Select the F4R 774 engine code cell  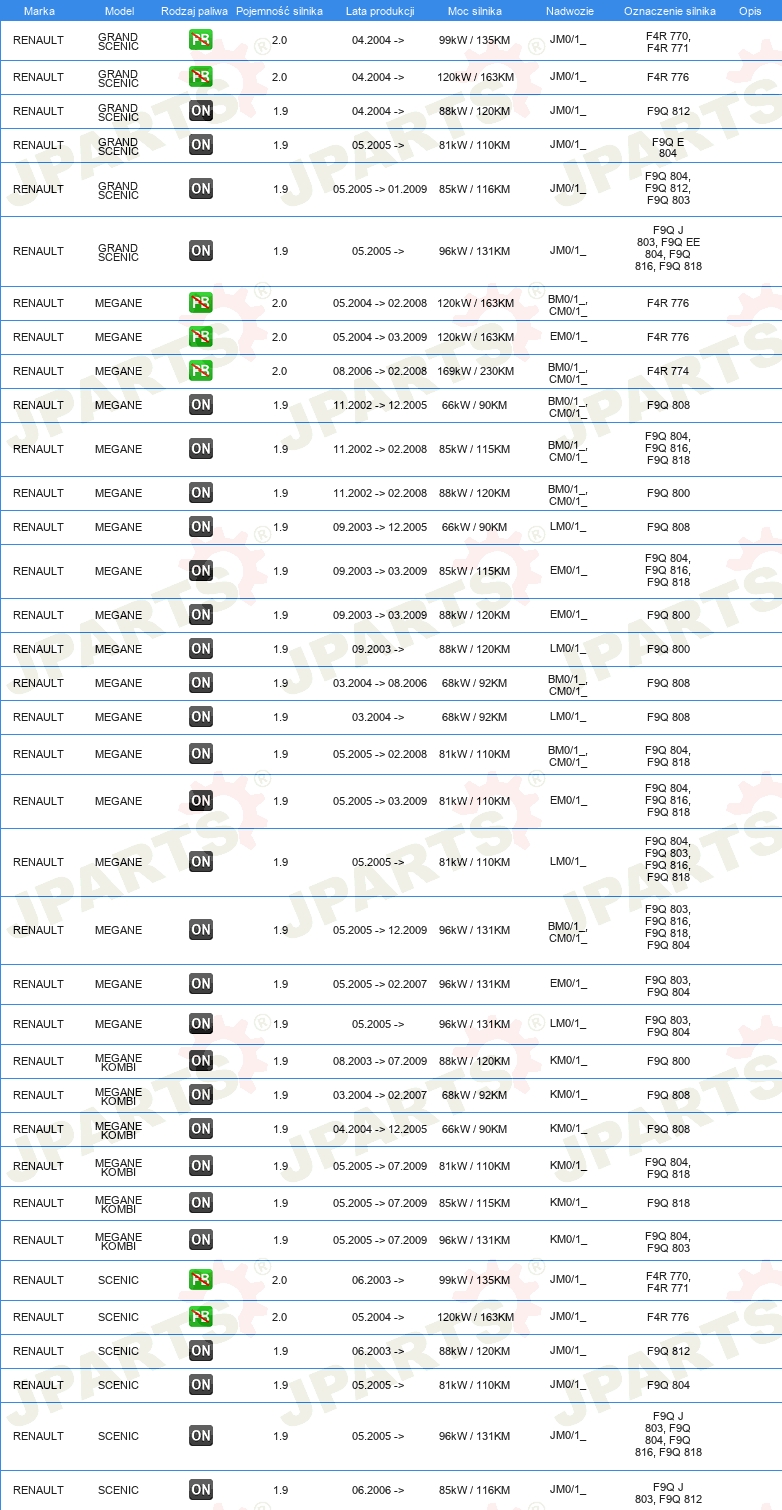coord(668,371)
